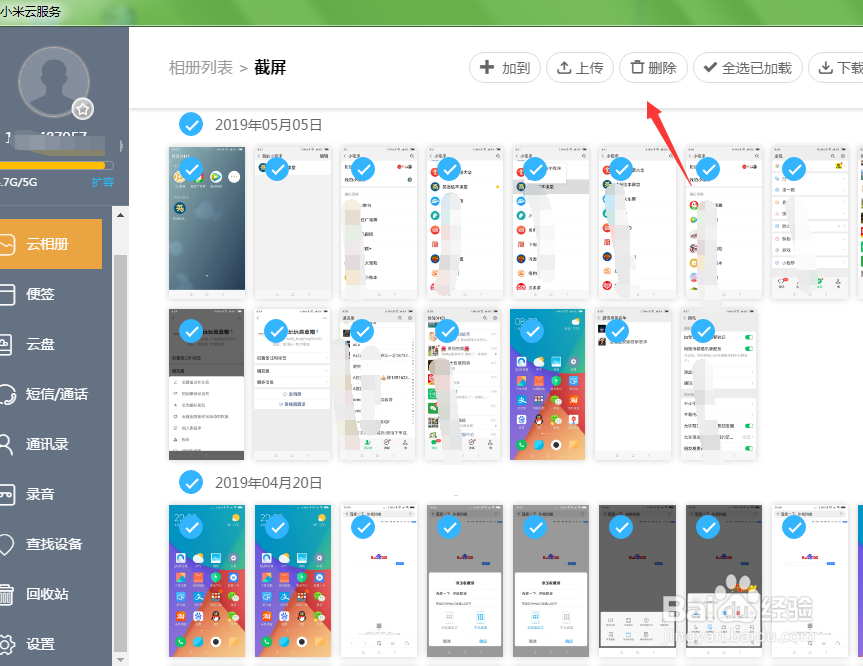Click the 上传 upload button
Image resolution: width=863 pixels, height=666 pixels.
580,68
